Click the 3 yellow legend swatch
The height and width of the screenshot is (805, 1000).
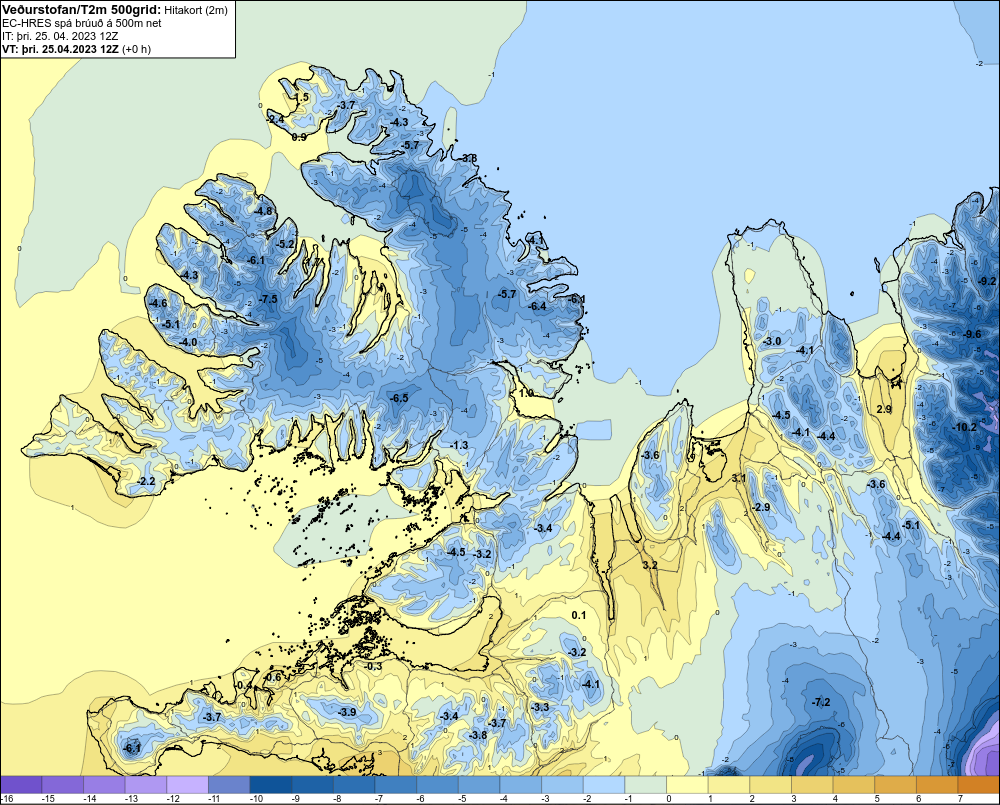(812, 785)
